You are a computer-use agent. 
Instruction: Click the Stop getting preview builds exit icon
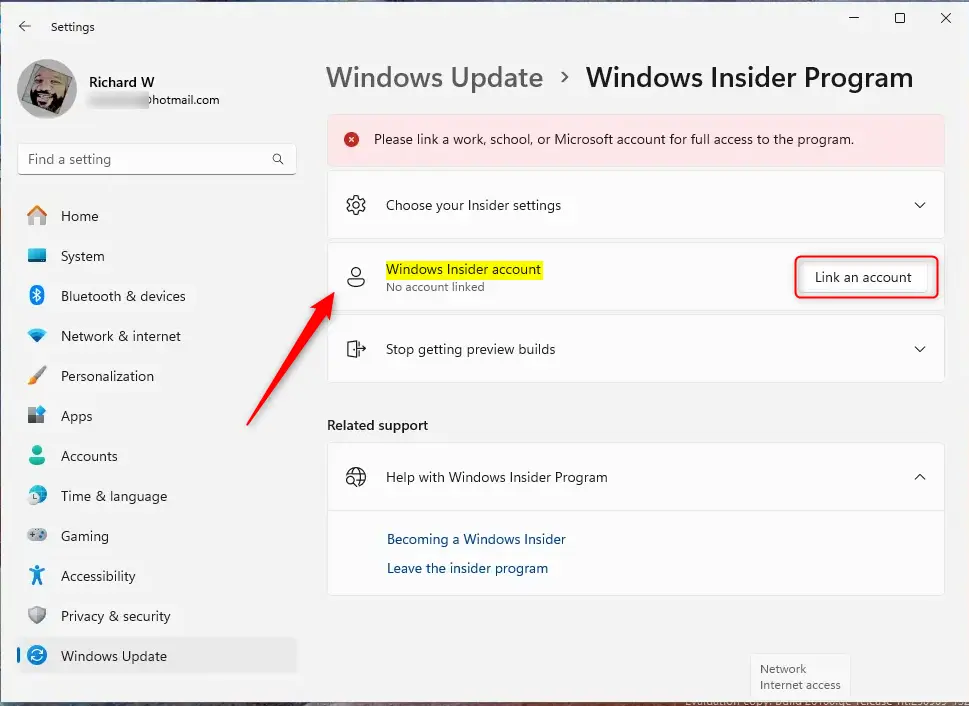coord(356,349)
